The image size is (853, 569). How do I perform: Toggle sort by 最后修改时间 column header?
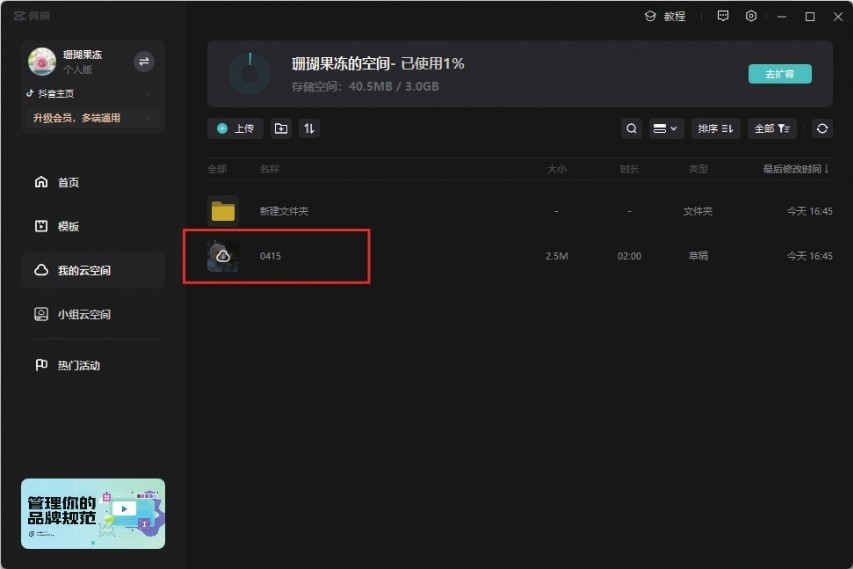click(795, 169)
